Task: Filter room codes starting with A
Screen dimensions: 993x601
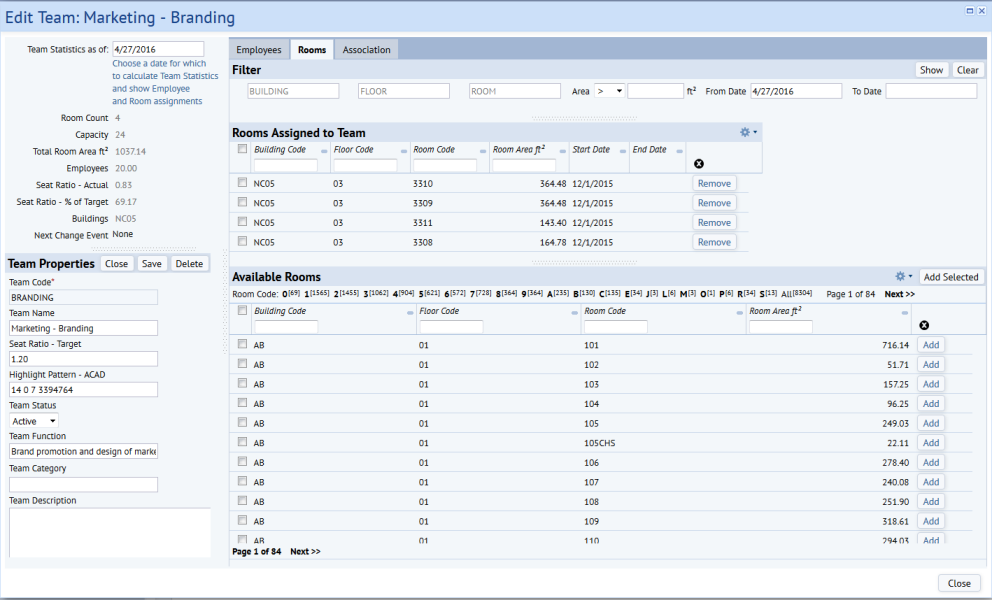Action: point(558,294)
